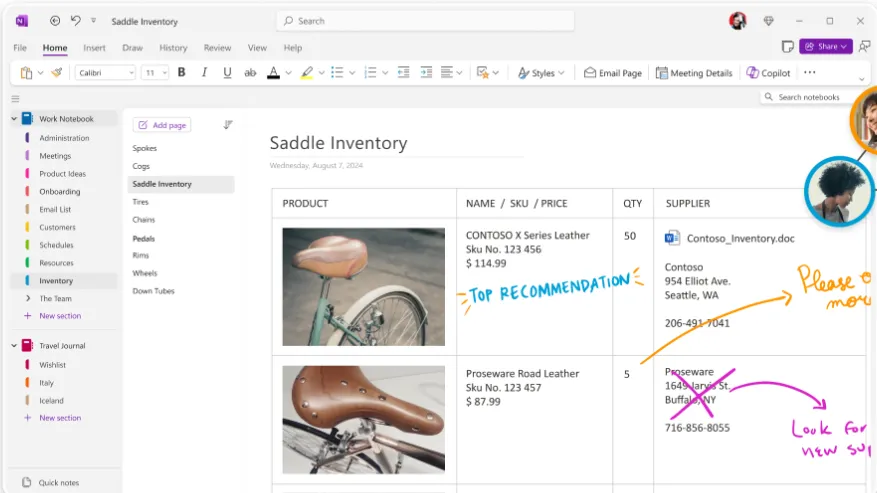This screenshot has width=877, height=493.
Task: Click the Add page button
Action: pyautogui.click(x=162, y=125)
